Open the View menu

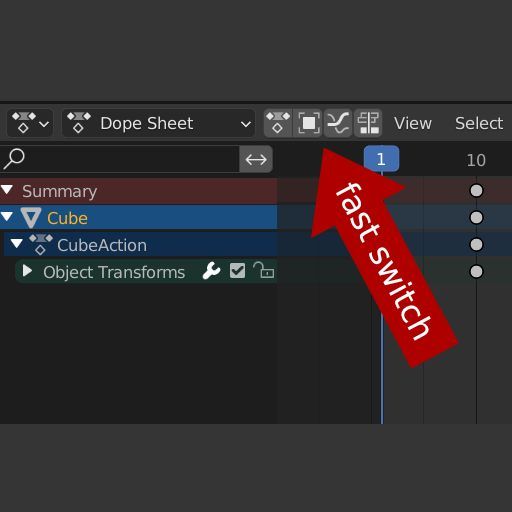click(x=413, y=123)
